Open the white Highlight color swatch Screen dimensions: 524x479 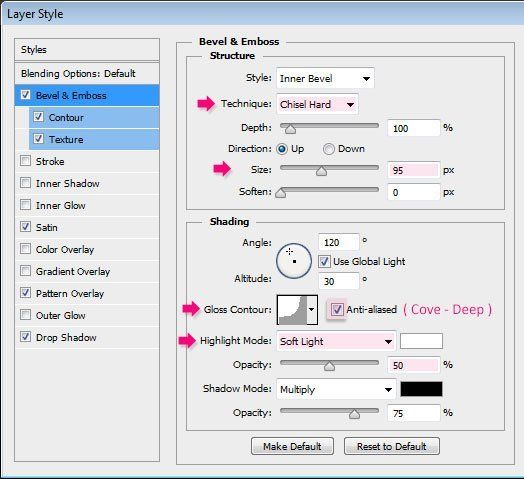pos(421,341)
